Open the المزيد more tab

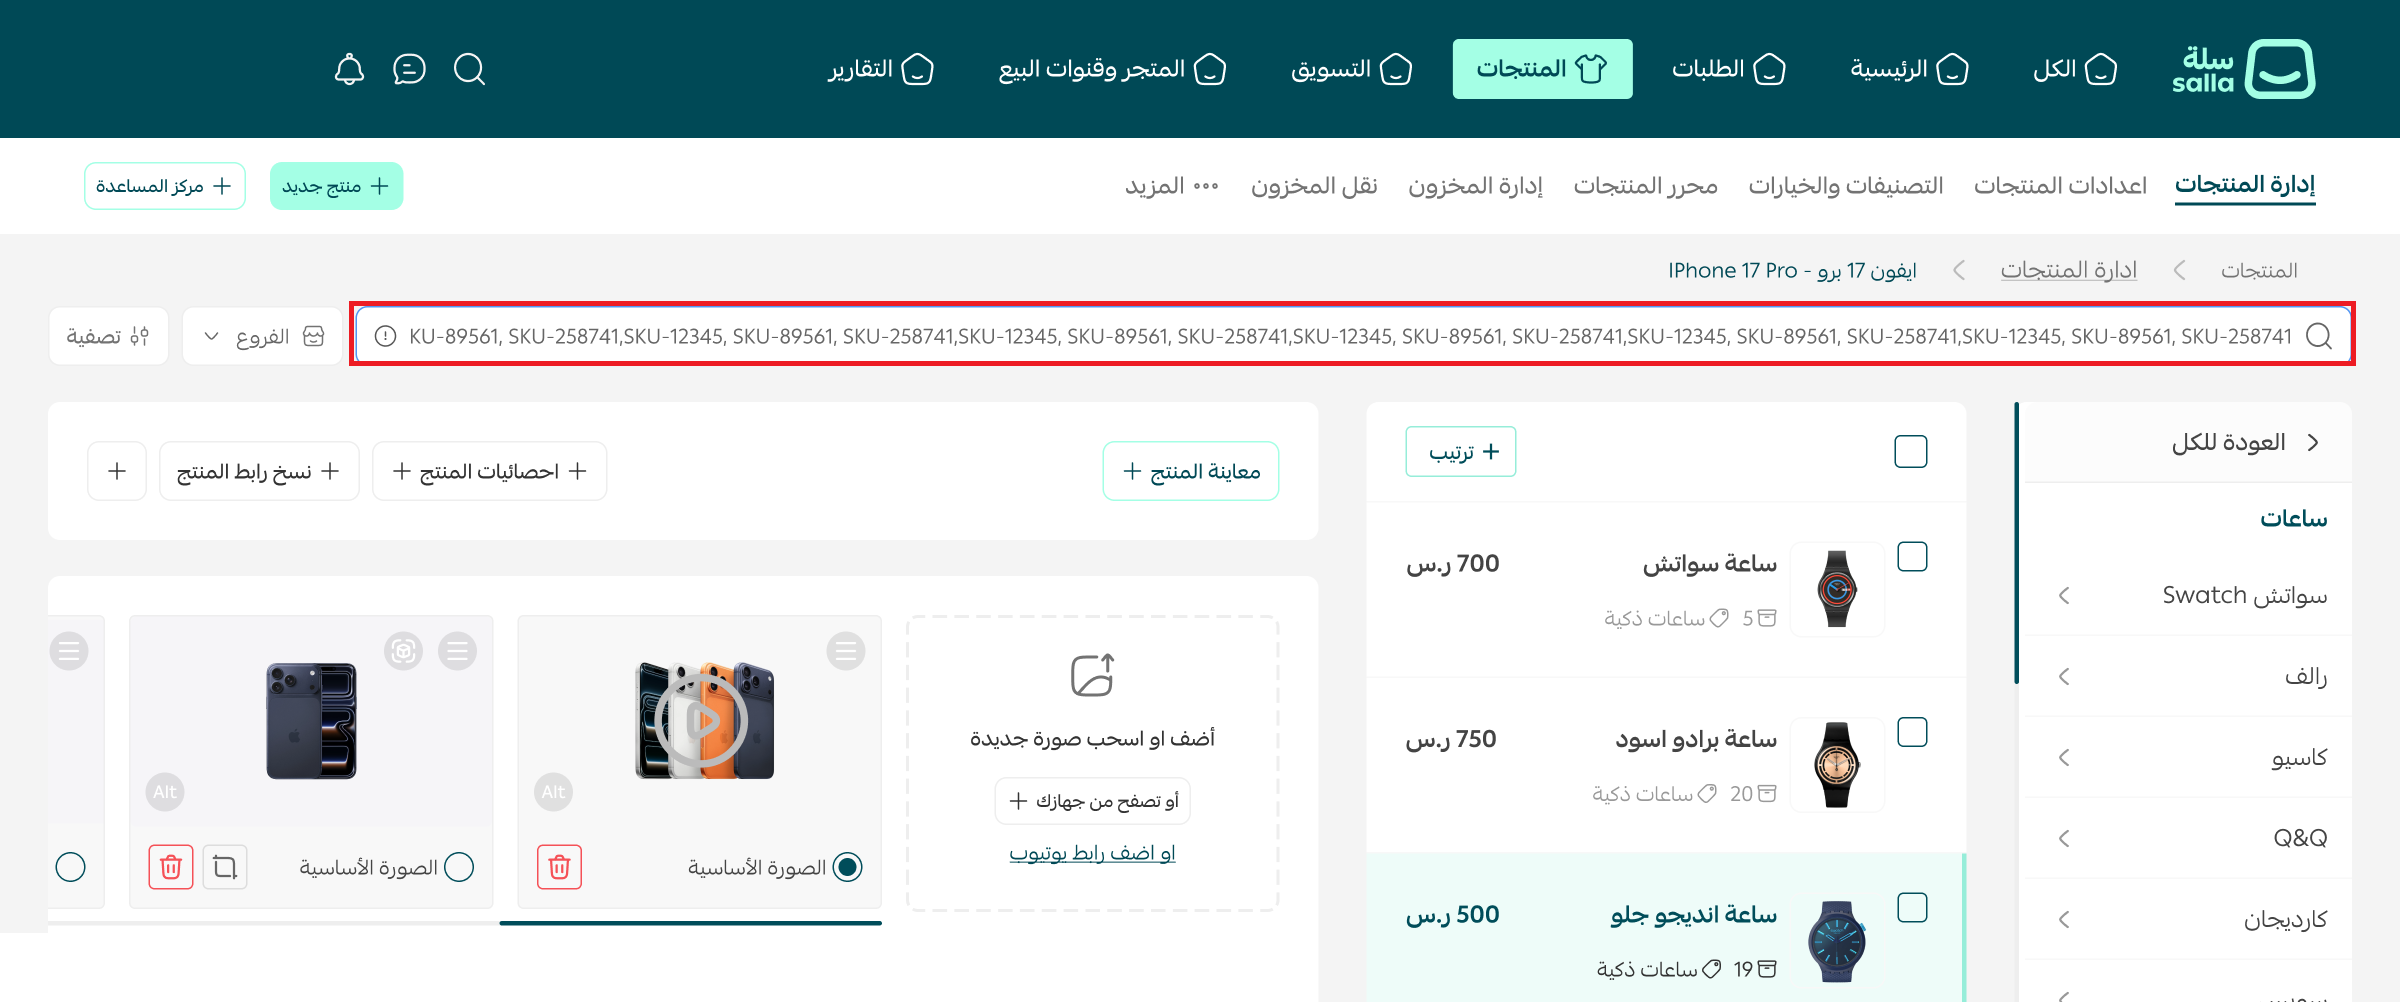coord(1171,186)
